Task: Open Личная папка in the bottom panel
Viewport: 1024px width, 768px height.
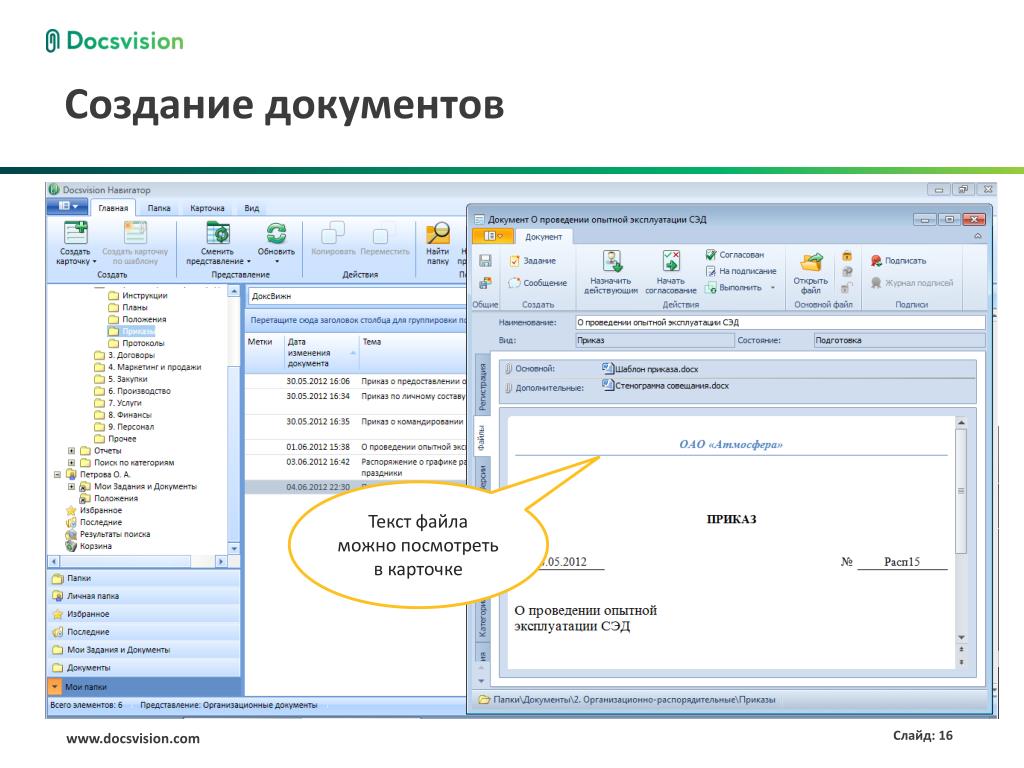Action: click(144, 596)
